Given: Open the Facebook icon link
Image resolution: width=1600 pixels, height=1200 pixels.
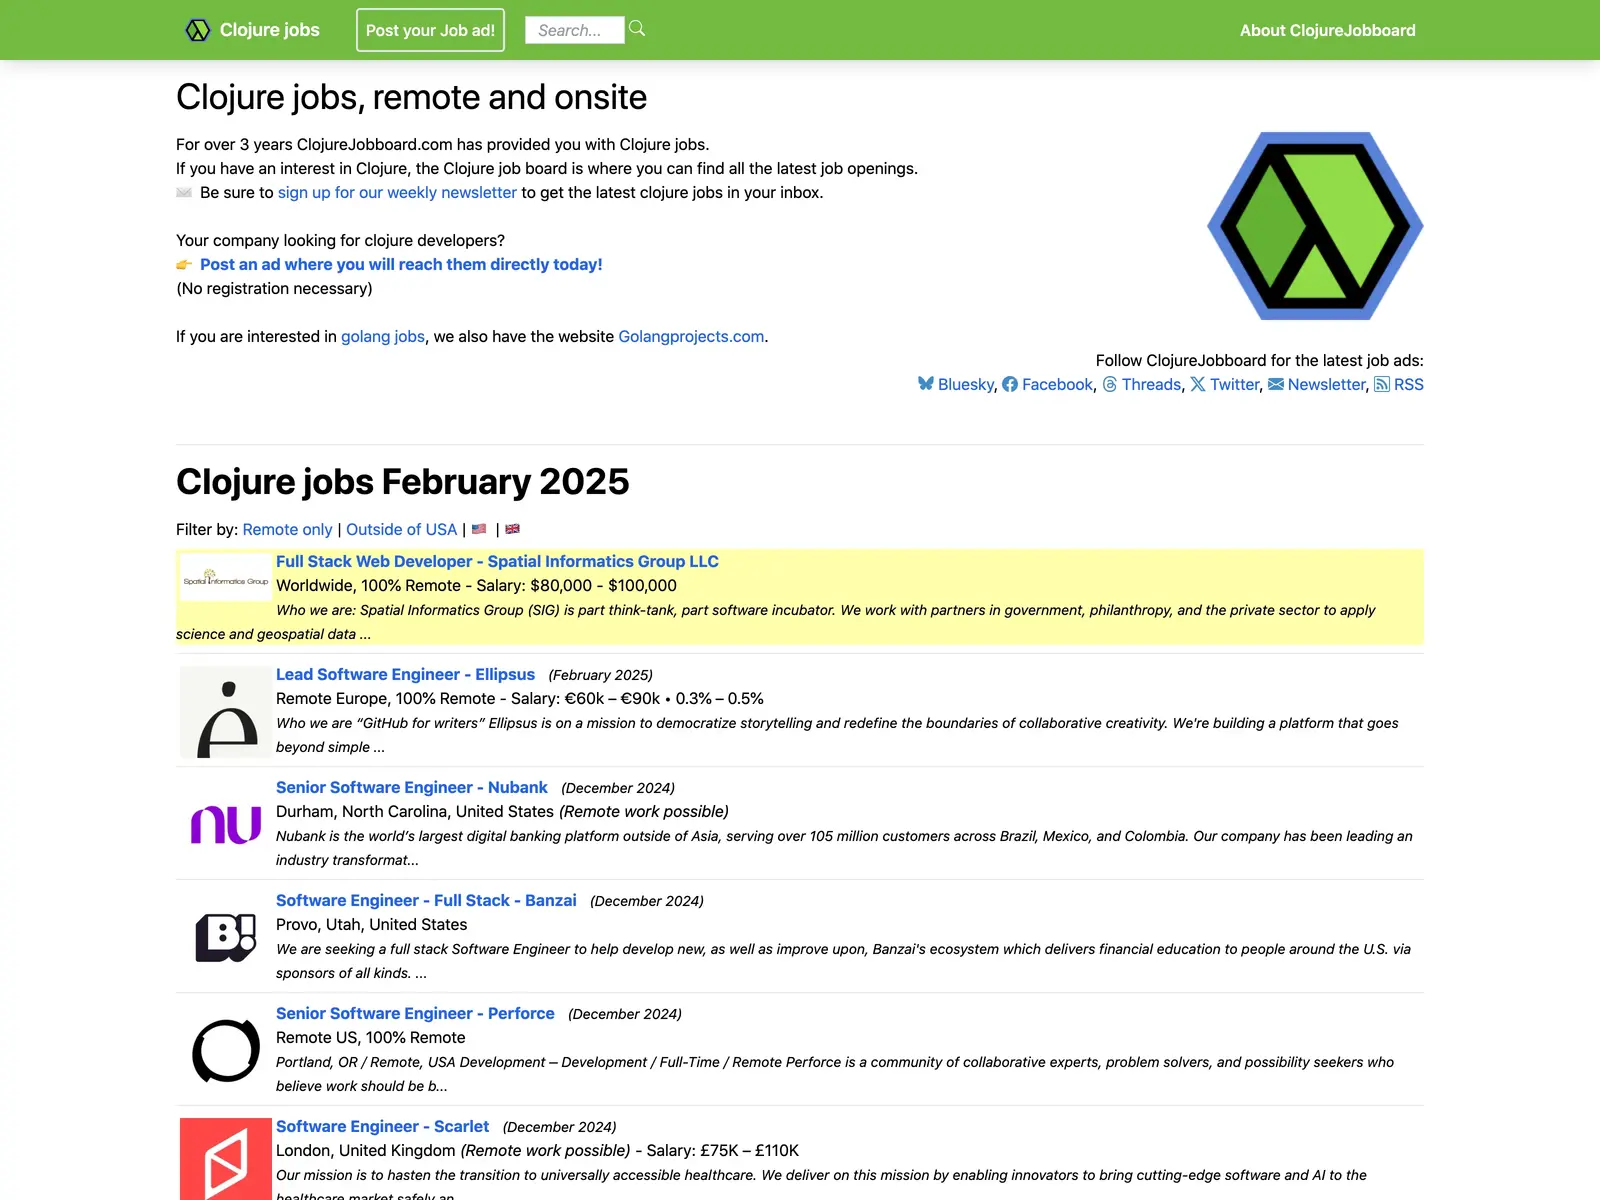Looking at the screenshot, I should (x=1010, y=384).
